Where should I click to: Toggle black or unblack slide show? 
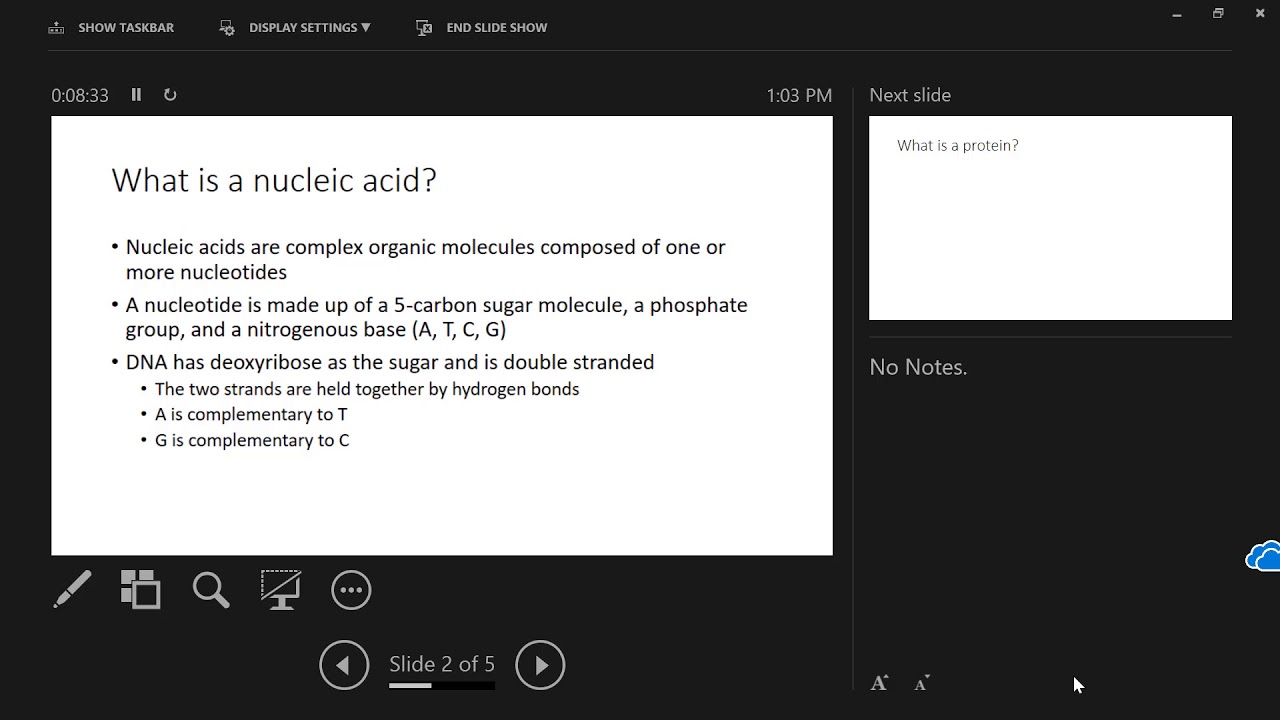coord(281,590)
